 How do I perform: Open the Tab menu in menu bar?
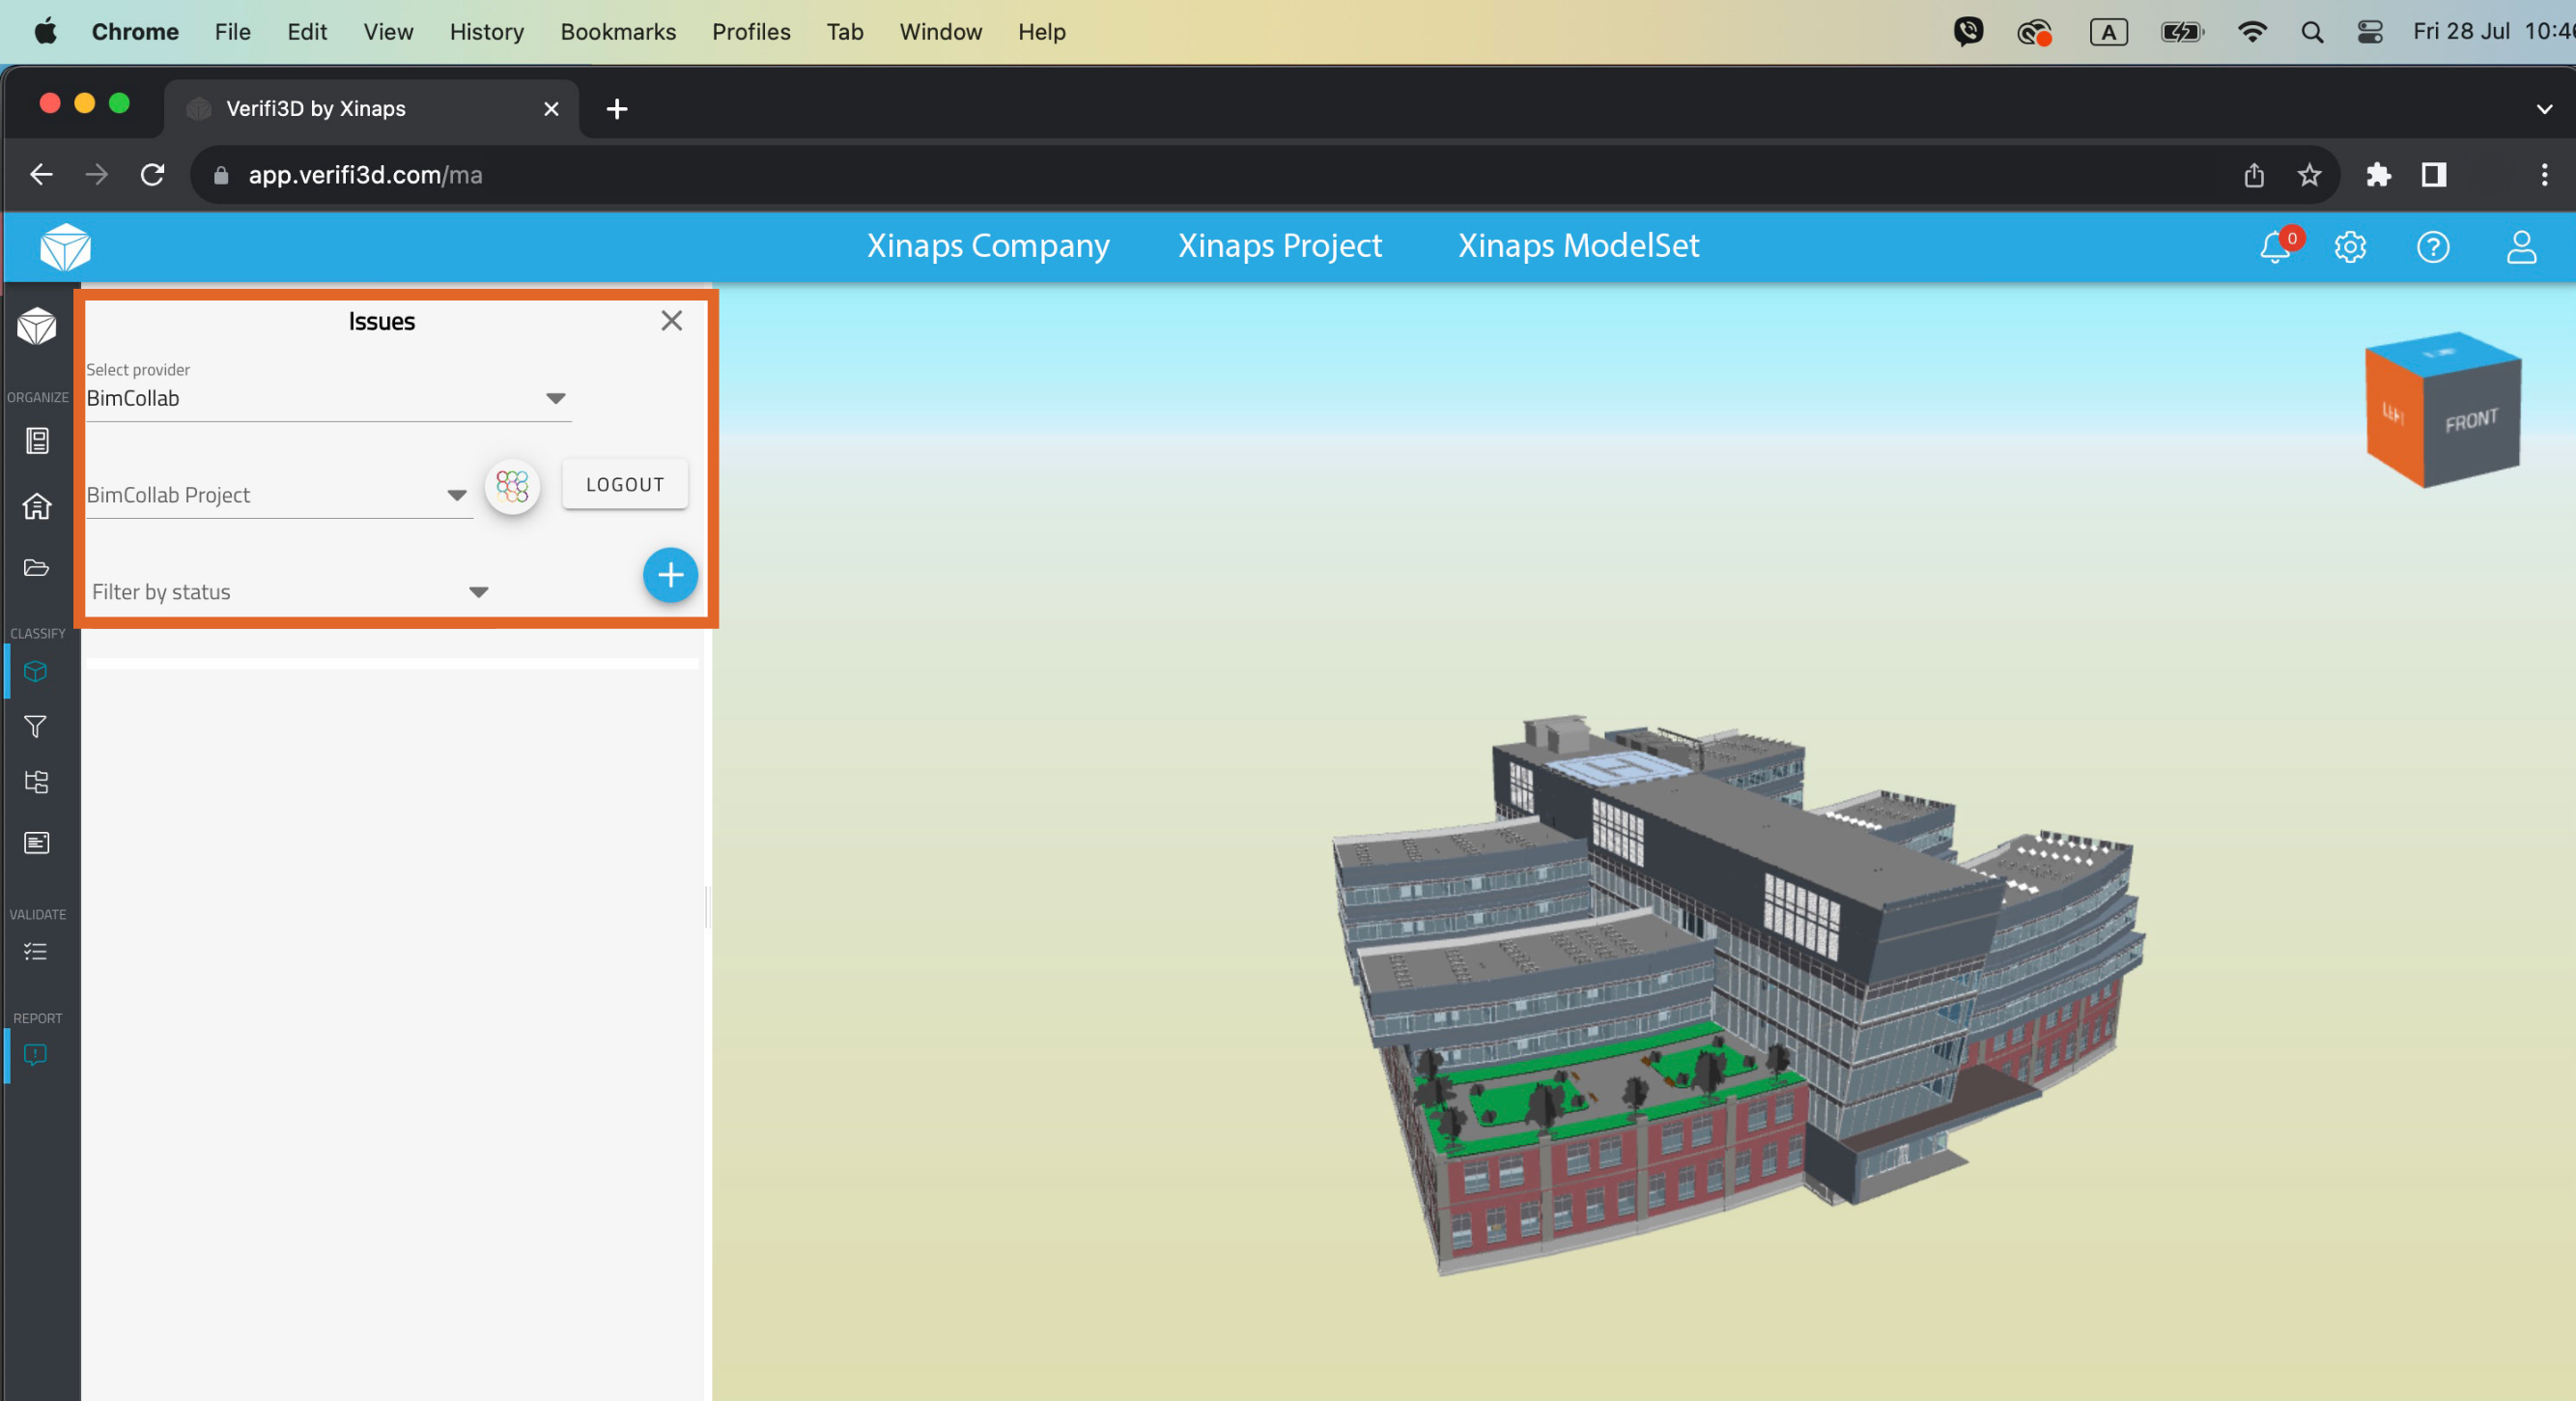click(845, 32)
